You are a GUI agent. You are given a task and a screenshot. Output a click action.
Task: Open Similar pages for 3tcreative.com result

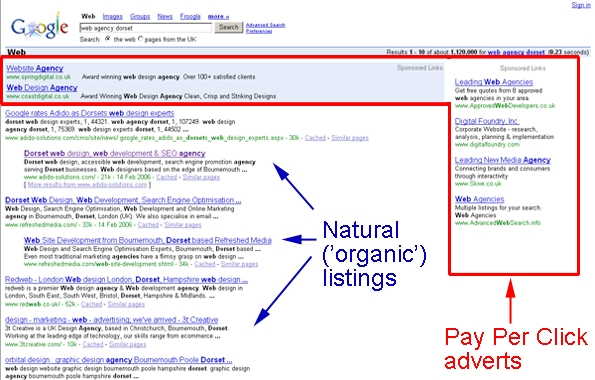(x=128, y=344)
